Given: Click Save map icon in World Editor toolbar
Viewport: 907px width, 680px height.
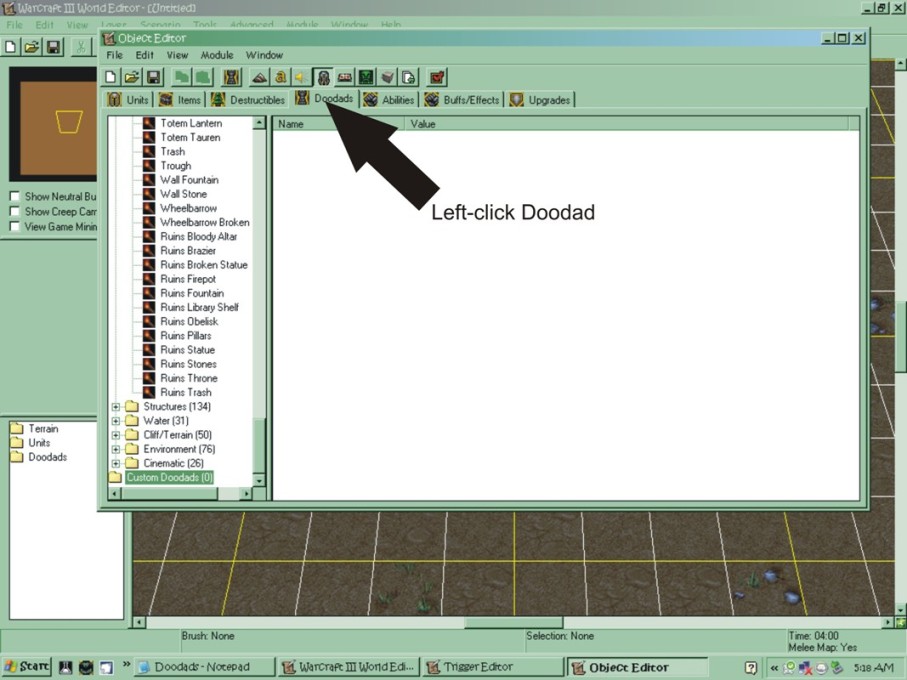Looking at the screenshot, I should [x=53, y=47].
